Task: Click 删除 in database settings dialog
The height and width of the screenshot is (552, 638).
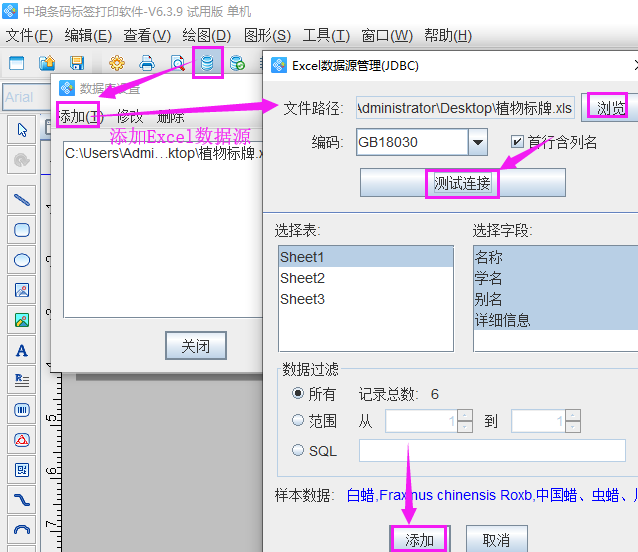Action: (x=170, y=117)
